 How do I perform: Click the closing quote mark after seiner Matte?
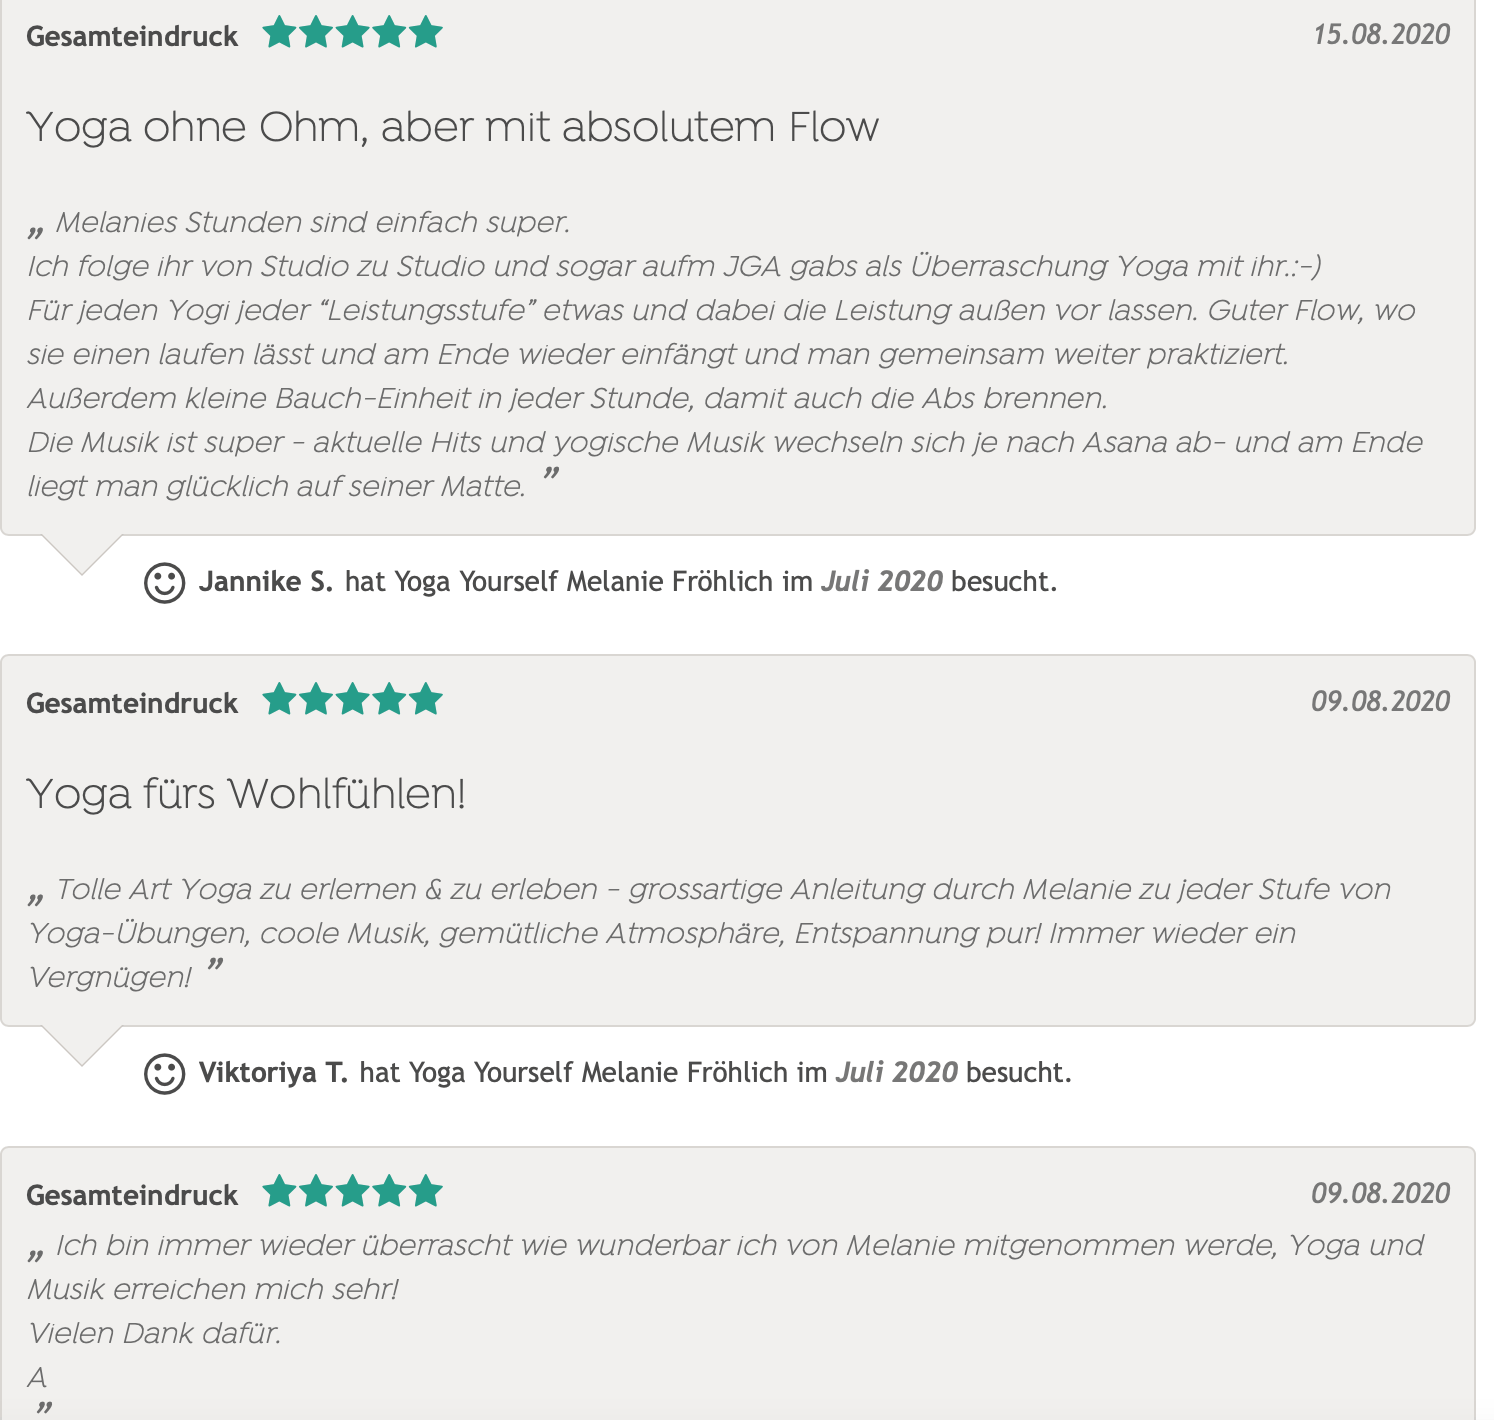(551, 475)
